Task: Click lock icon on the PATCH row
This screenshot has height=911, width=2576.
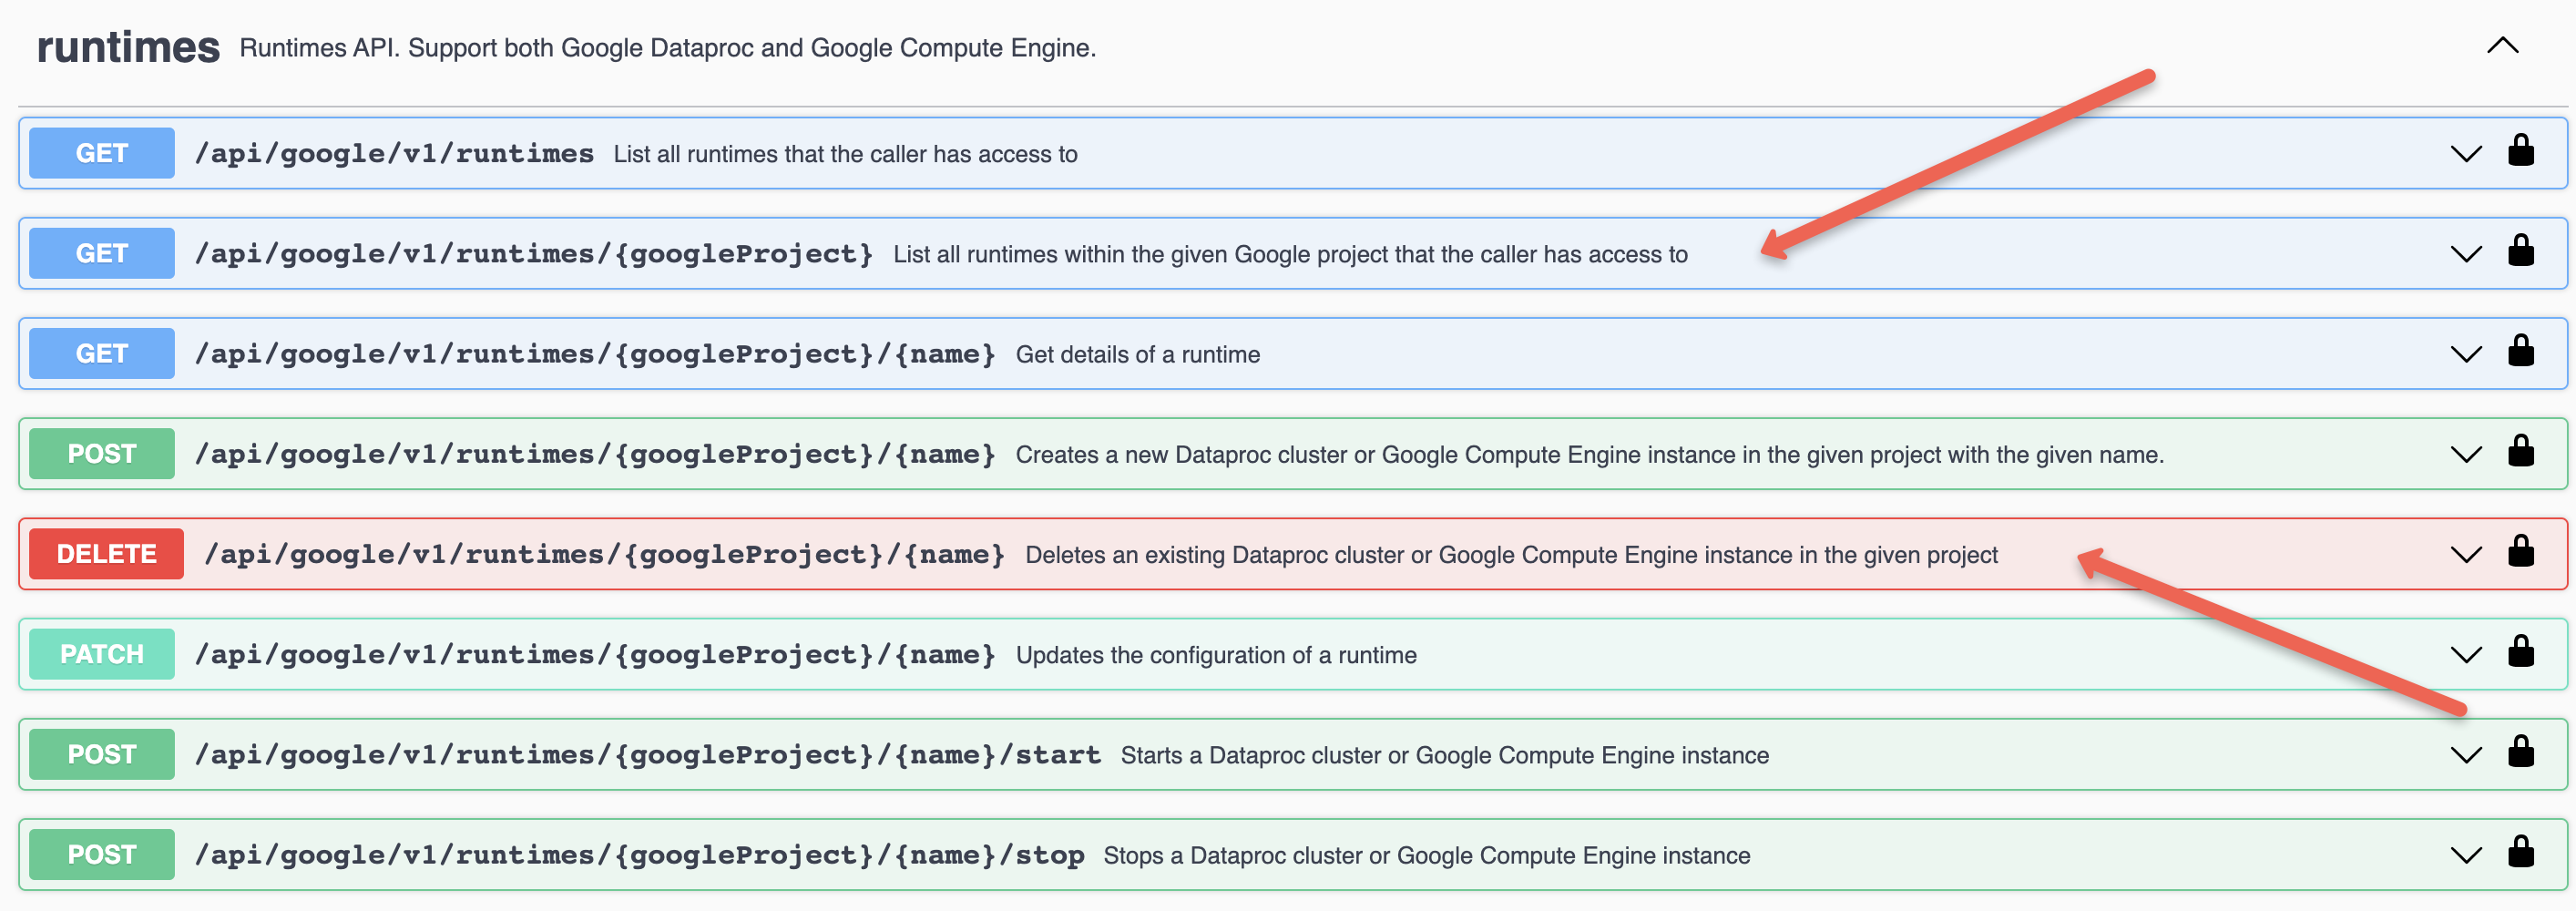Action: coord(2521,651)
